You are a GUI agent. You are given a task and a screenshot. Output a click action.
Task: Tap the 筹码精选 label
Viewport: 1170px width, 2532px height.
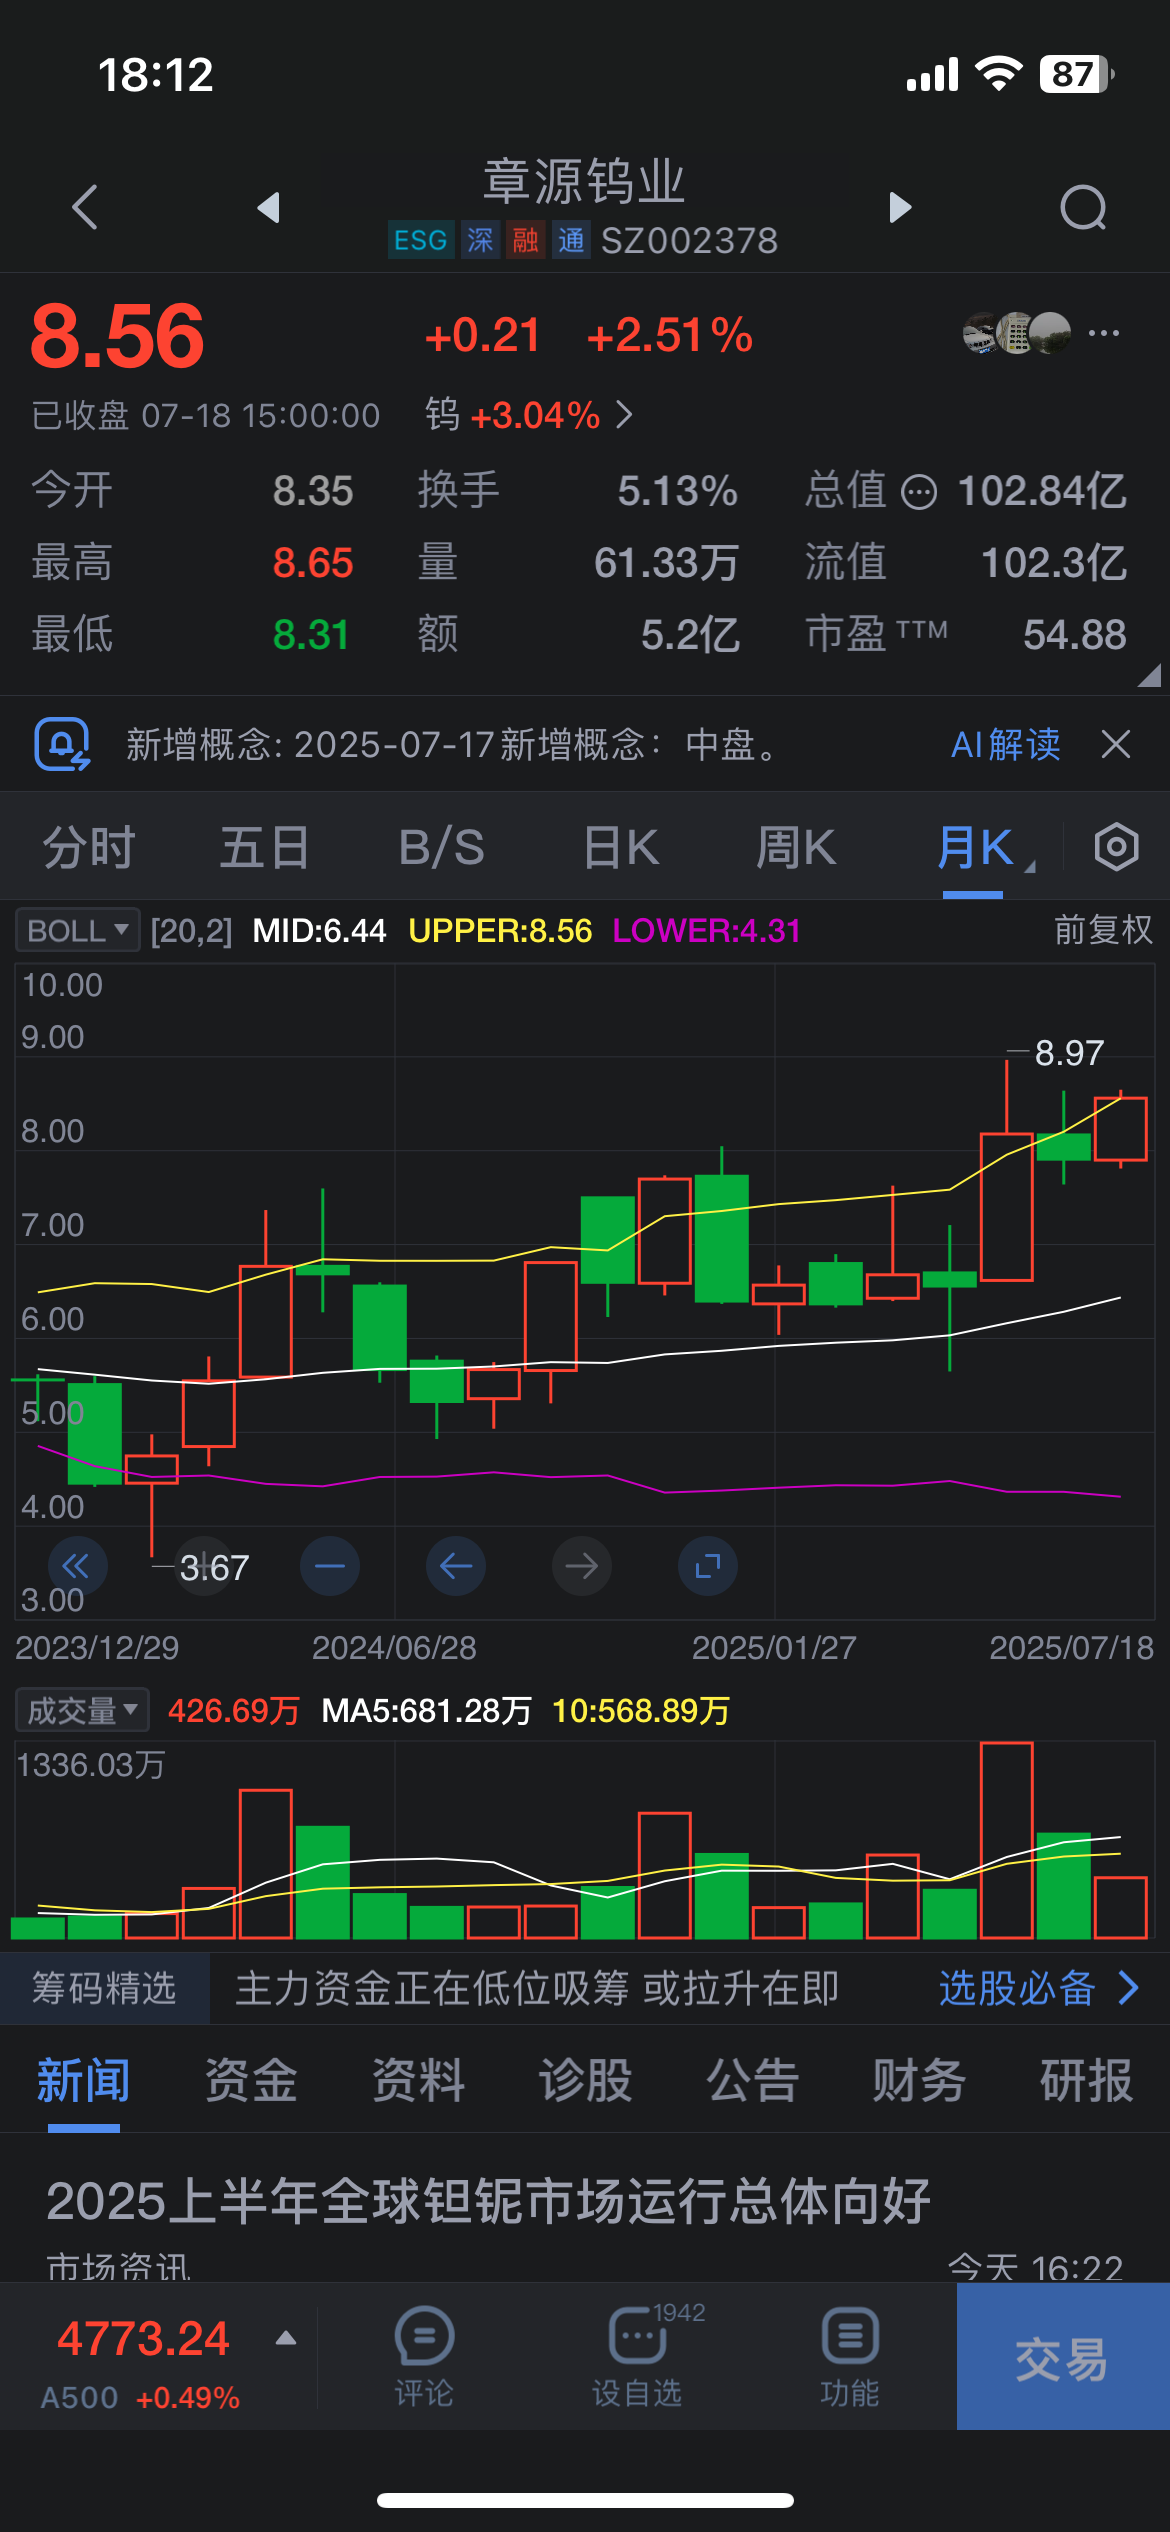coord(104,1988)
